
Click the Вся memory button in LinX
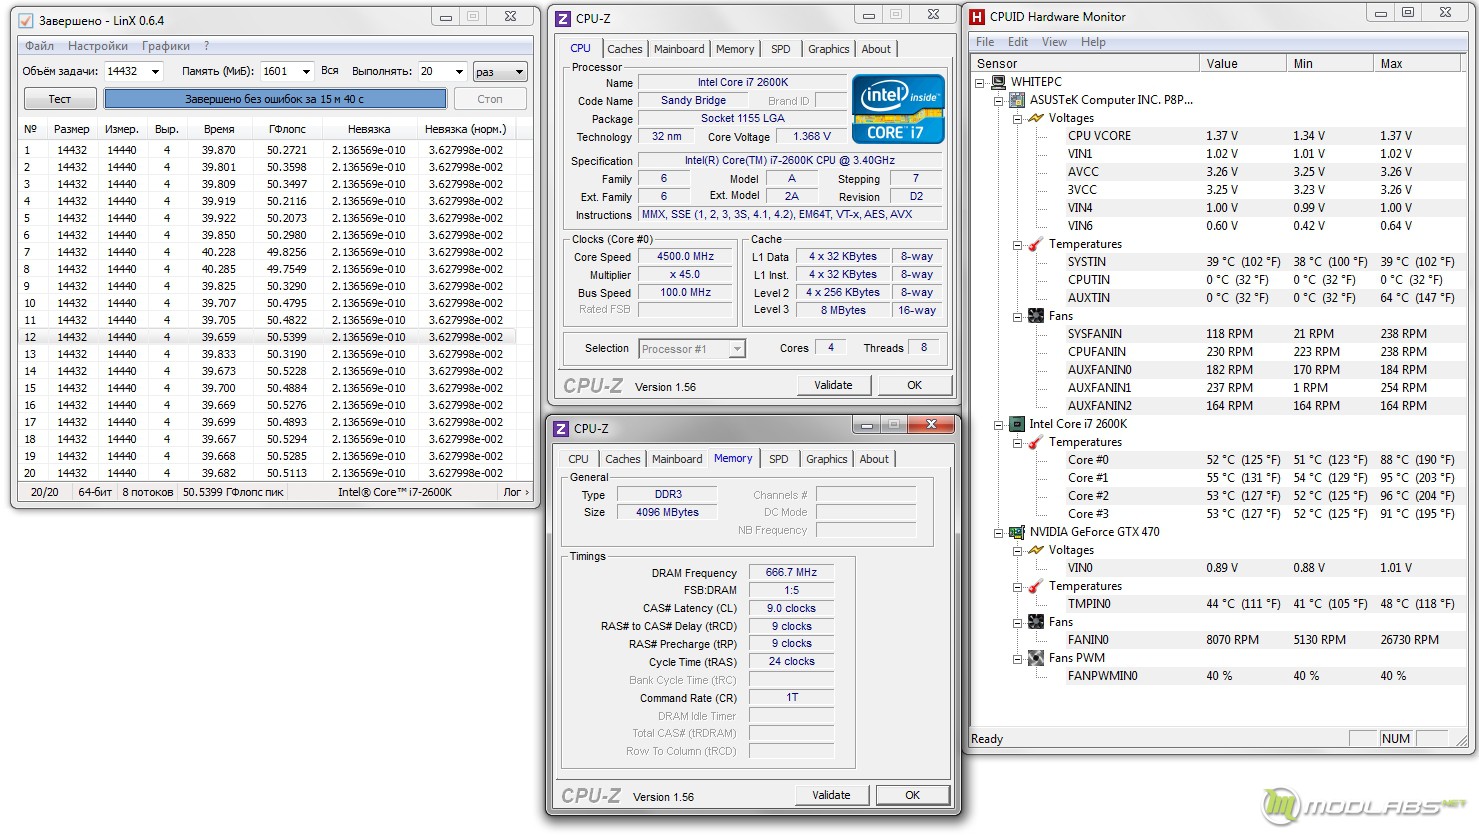tap(330, 71)
